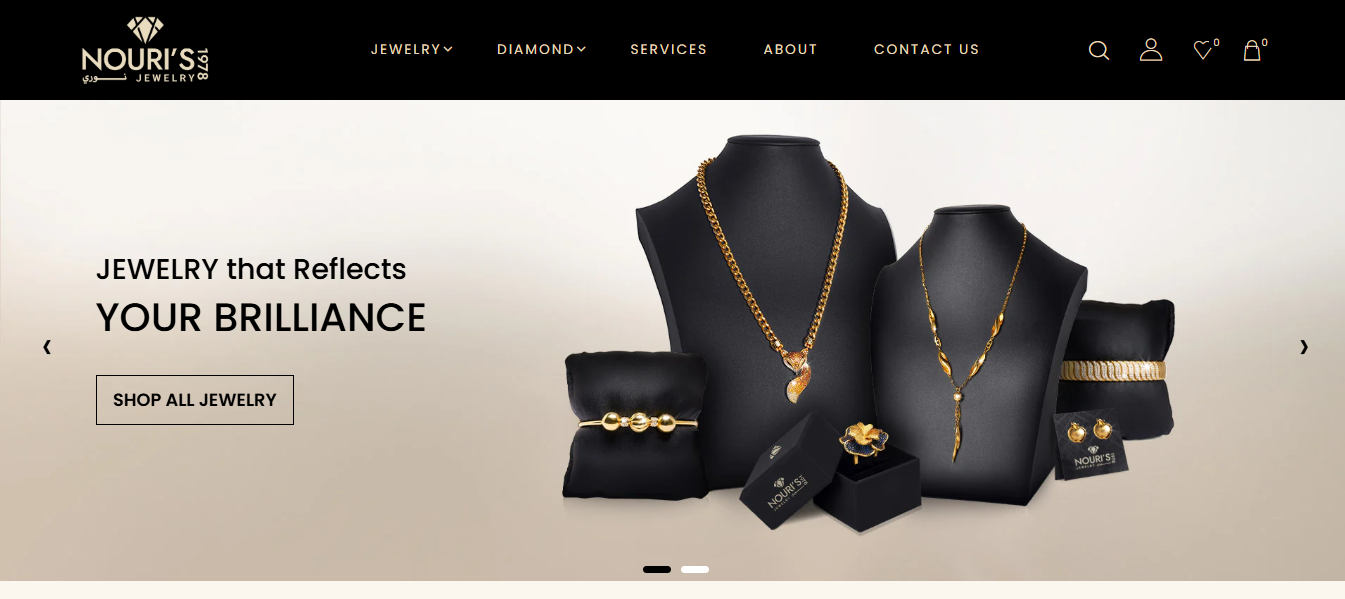
Task: Open the Jewelry navigation menu
Action: (406, 49)
